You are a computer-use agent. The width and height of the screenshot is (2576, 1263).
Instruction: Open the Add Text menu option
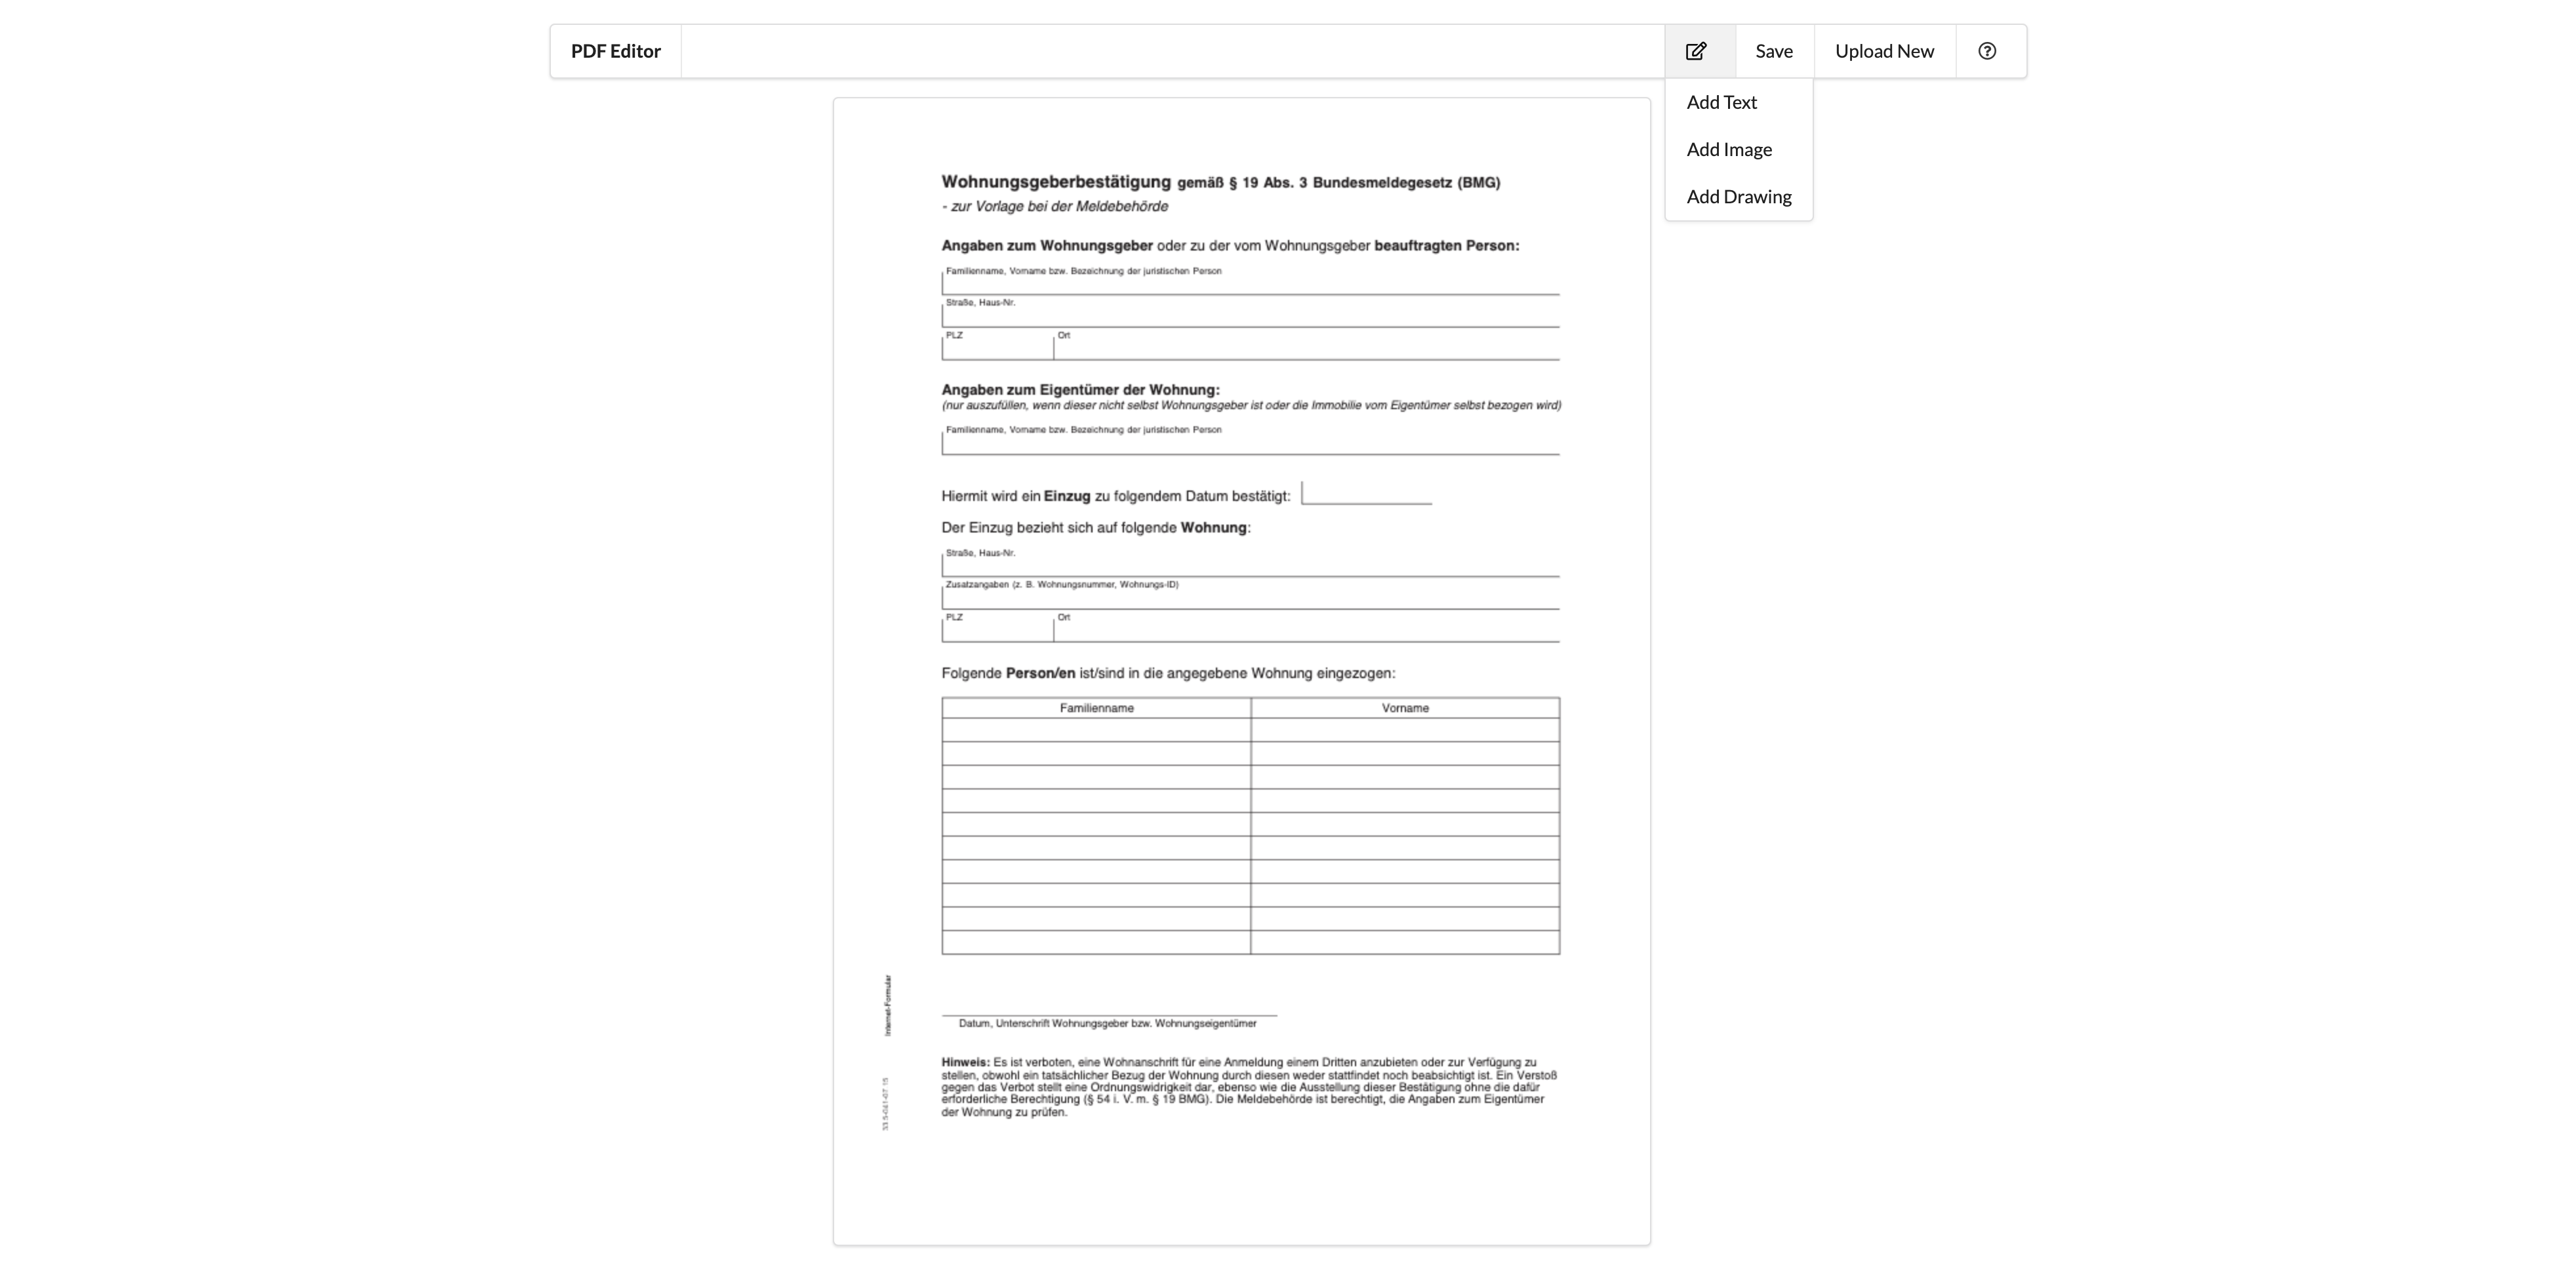pos(1721,102)
